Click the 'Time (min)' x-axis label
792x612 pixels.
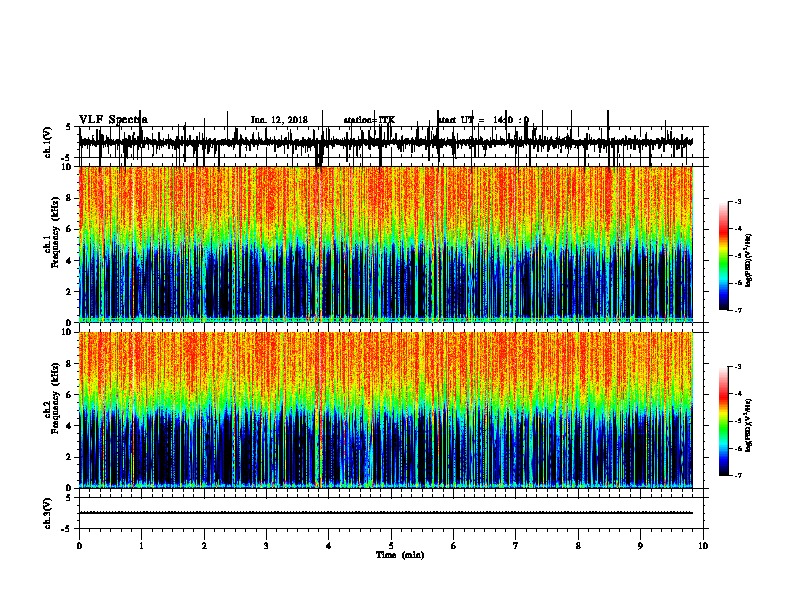pos(400,555)
